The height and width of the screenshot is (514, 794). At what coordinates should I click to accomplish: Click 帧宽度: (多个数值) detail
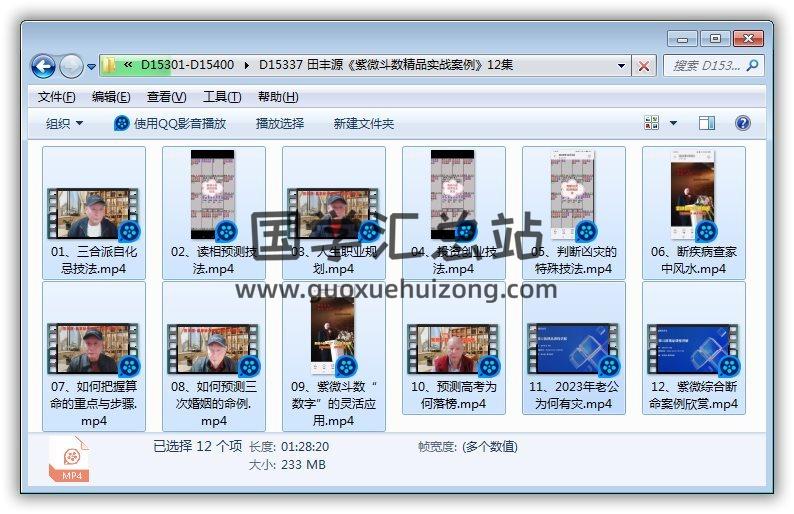pyautogui.click(x=467, y=447)
